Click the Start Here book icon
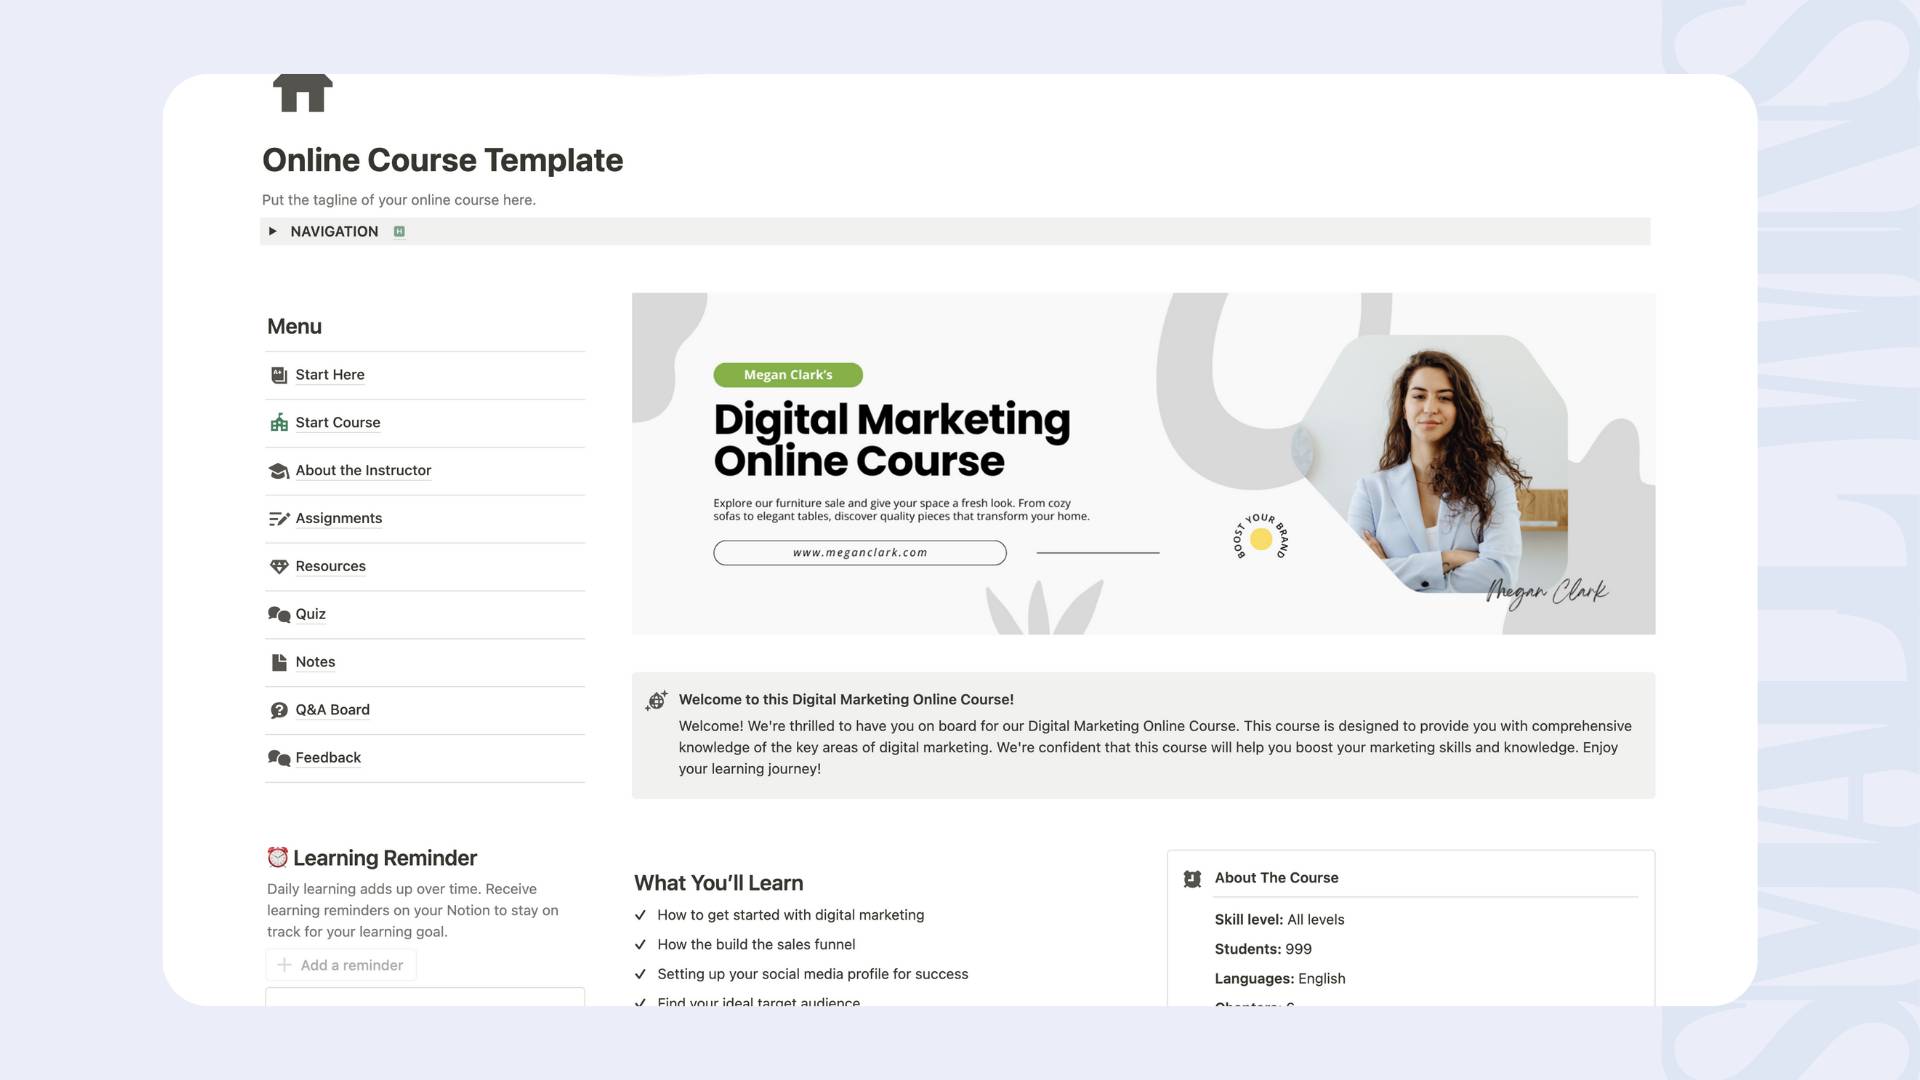Screen dimensions: 1920x1080 (279, 375)
